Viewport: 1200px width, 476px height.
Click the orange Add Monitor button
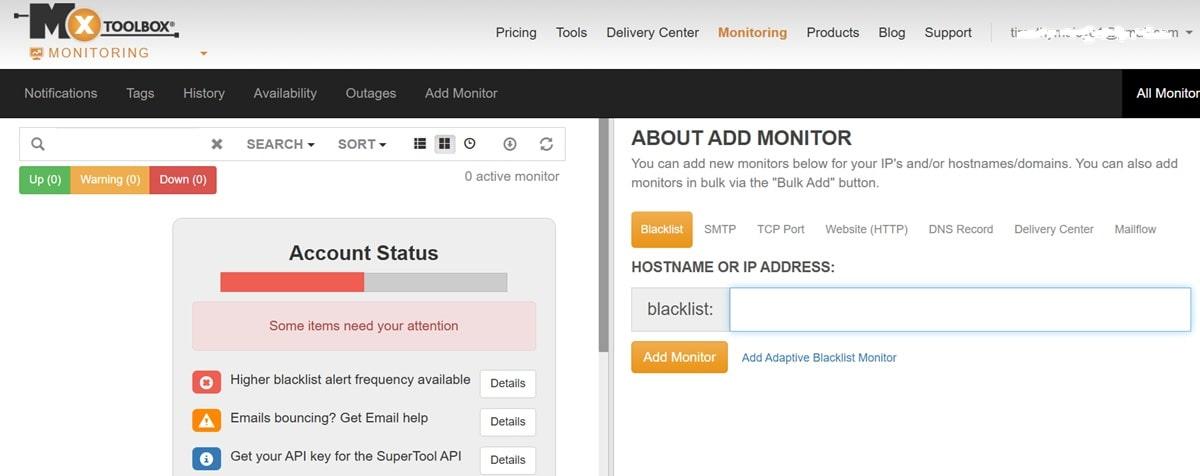click(679, 357)
